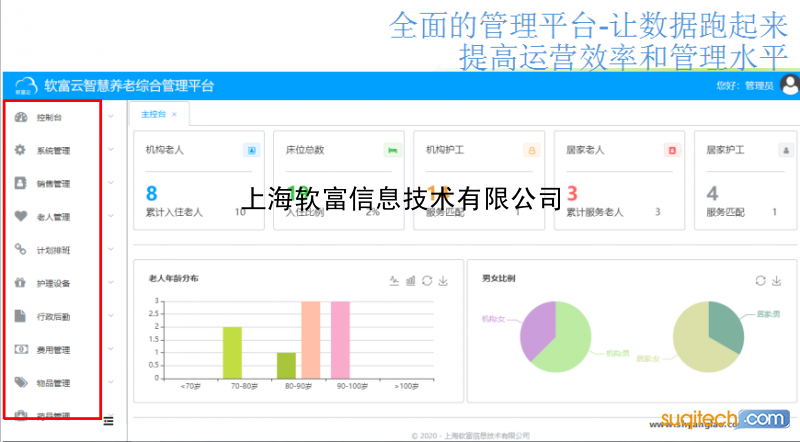Click the 费用管理 money icon
Screen dimensions: 800x442
point(21,349)
